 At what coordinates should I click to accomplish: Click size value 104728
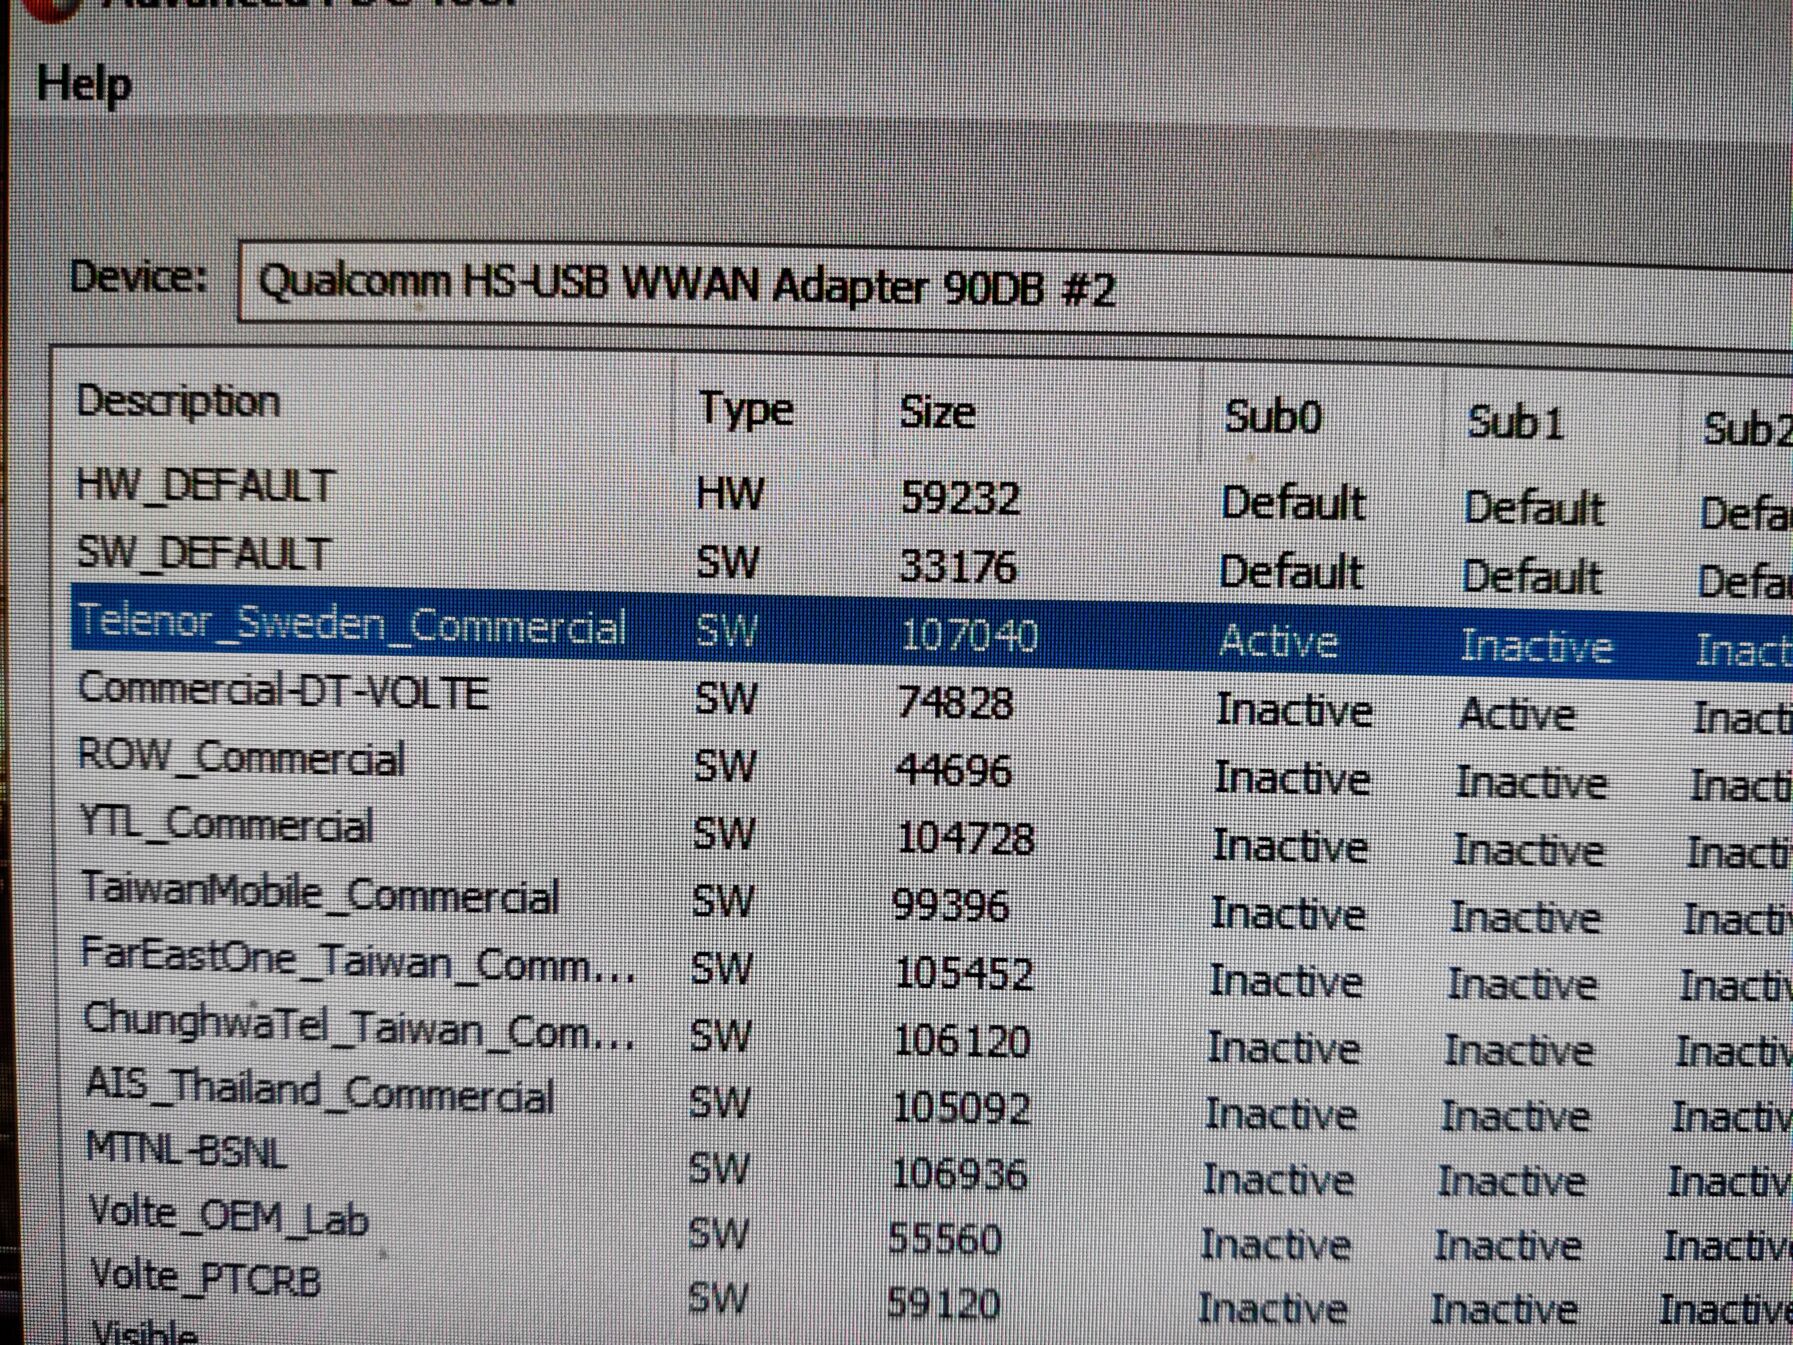[965, 838]
